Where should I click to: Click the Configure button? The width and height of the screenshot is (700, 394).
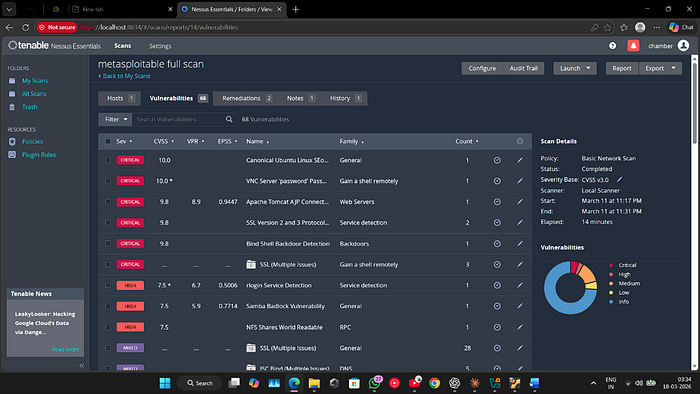tap(482, 68)
